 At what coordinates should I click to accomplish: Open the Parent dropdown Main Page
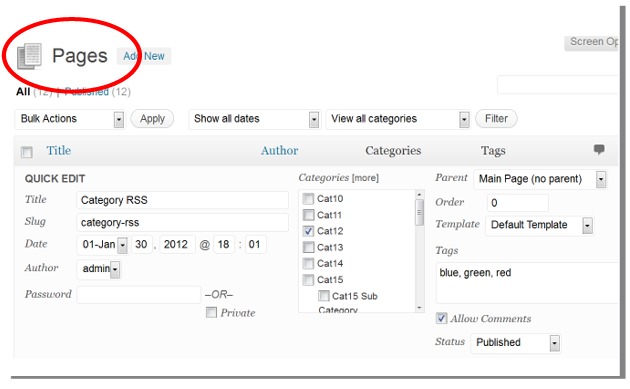(x=540, y=179)
